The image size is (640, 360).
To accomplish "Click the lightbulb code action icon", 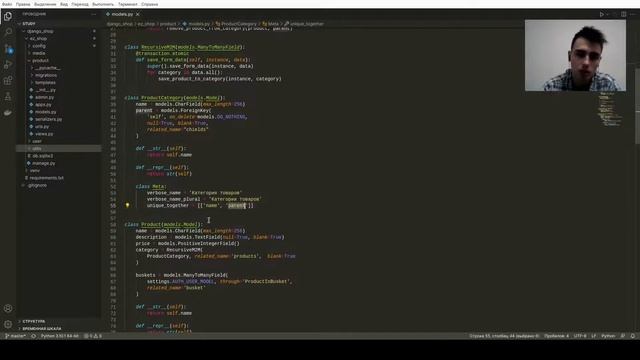I will pos(127,205).
